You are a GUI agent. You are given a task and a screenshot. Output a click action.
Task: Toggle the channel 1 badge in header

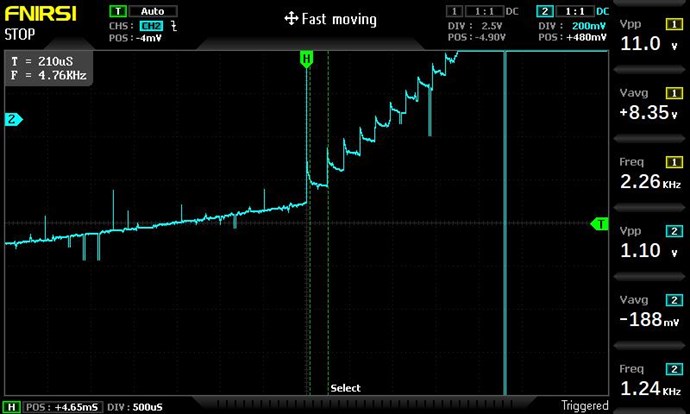pos(455,11)
